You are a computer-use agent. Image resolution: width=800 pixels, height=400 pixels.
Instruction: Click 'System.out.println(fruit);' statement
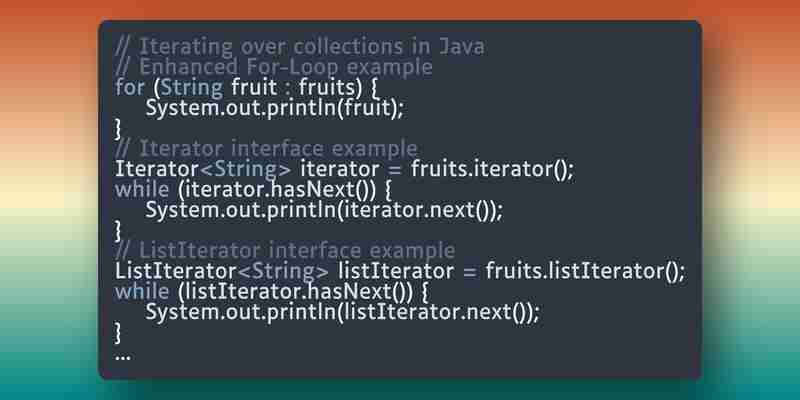tap(274, 108)
